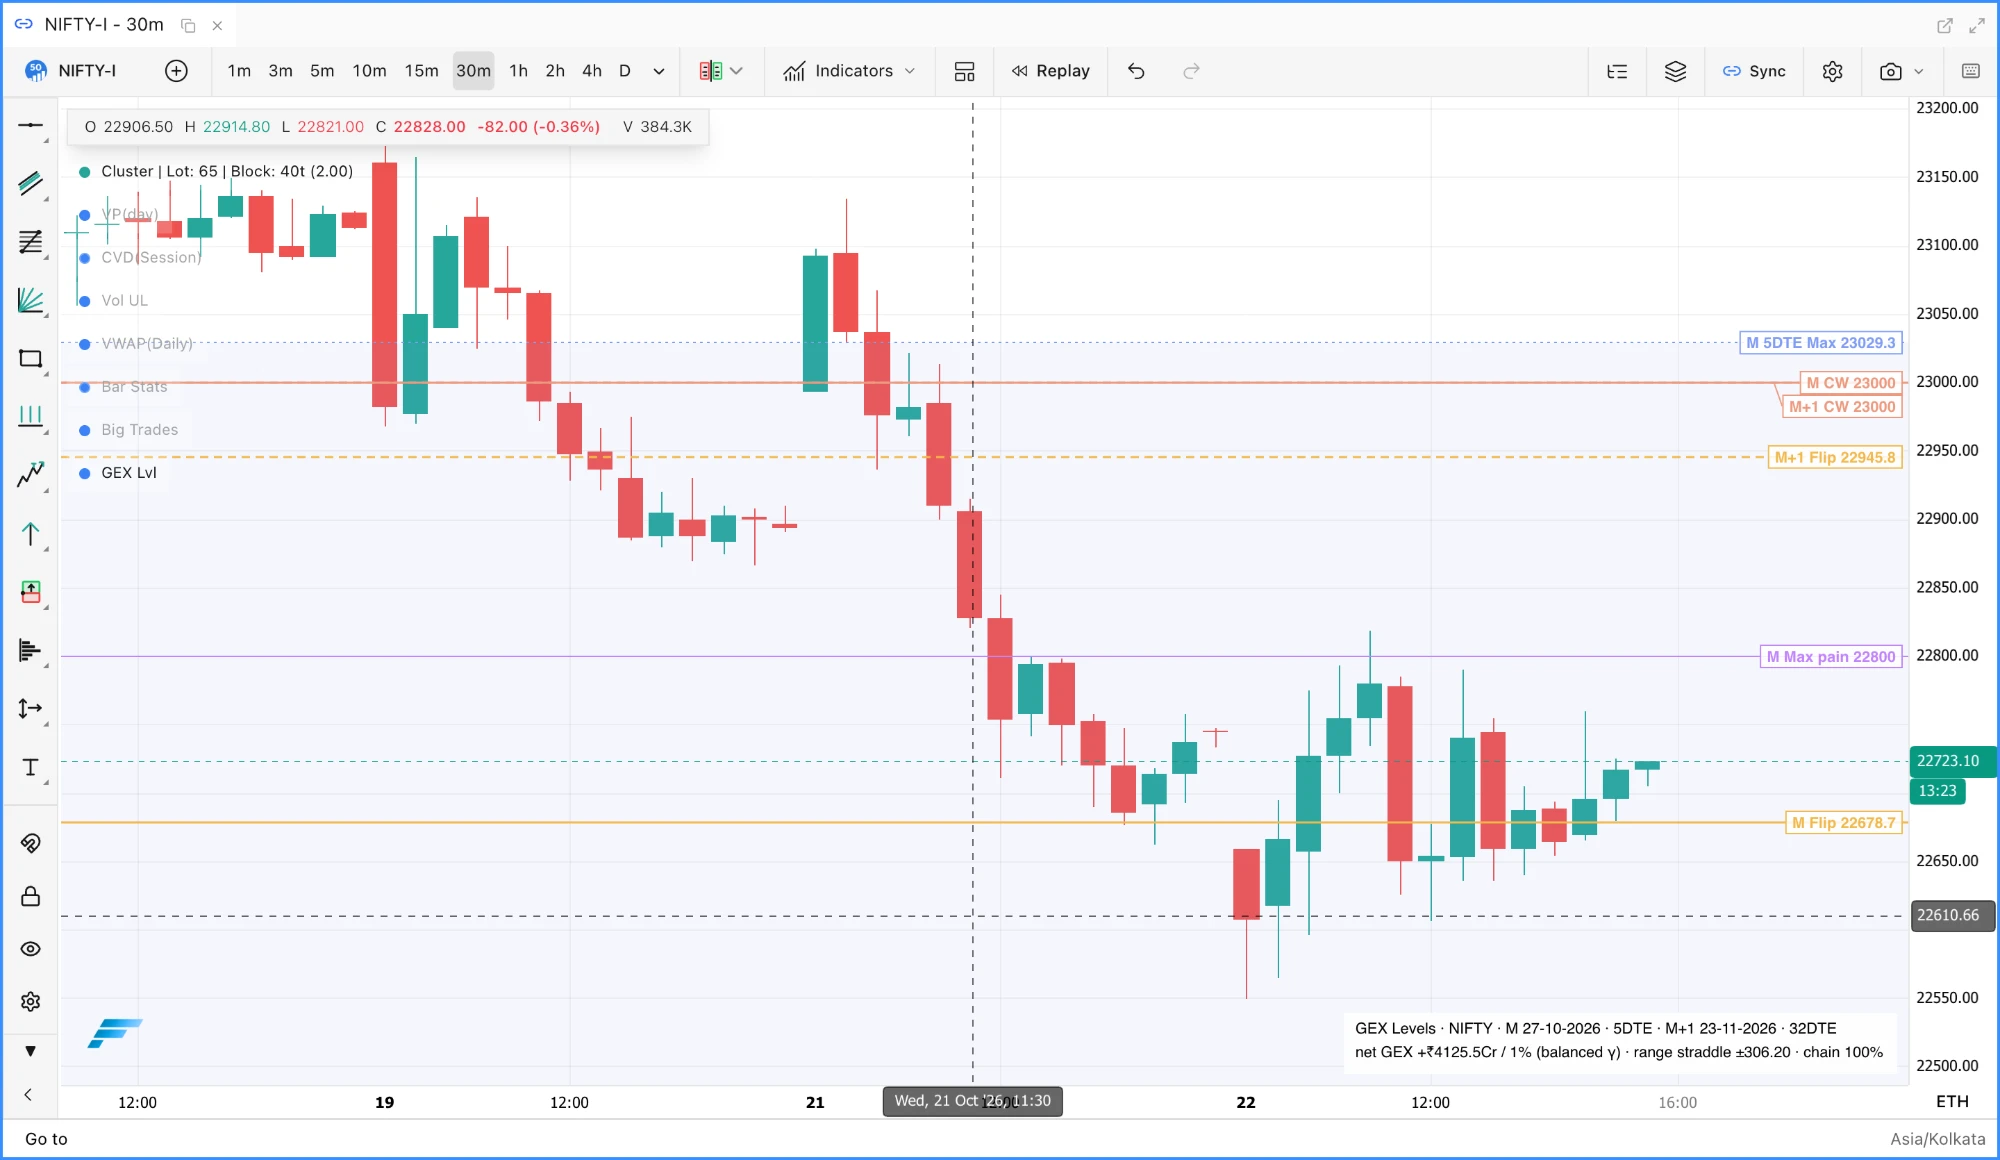Screen dimensions: 2000x1160
Task: Select the magnet snap tool
Action: coord(31,843)
